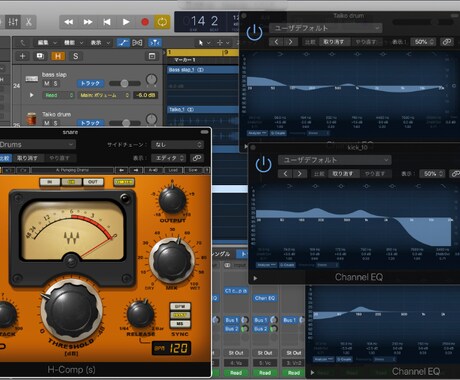Go to previous preset in Taiko drum EQ

[x=276, y=42]
